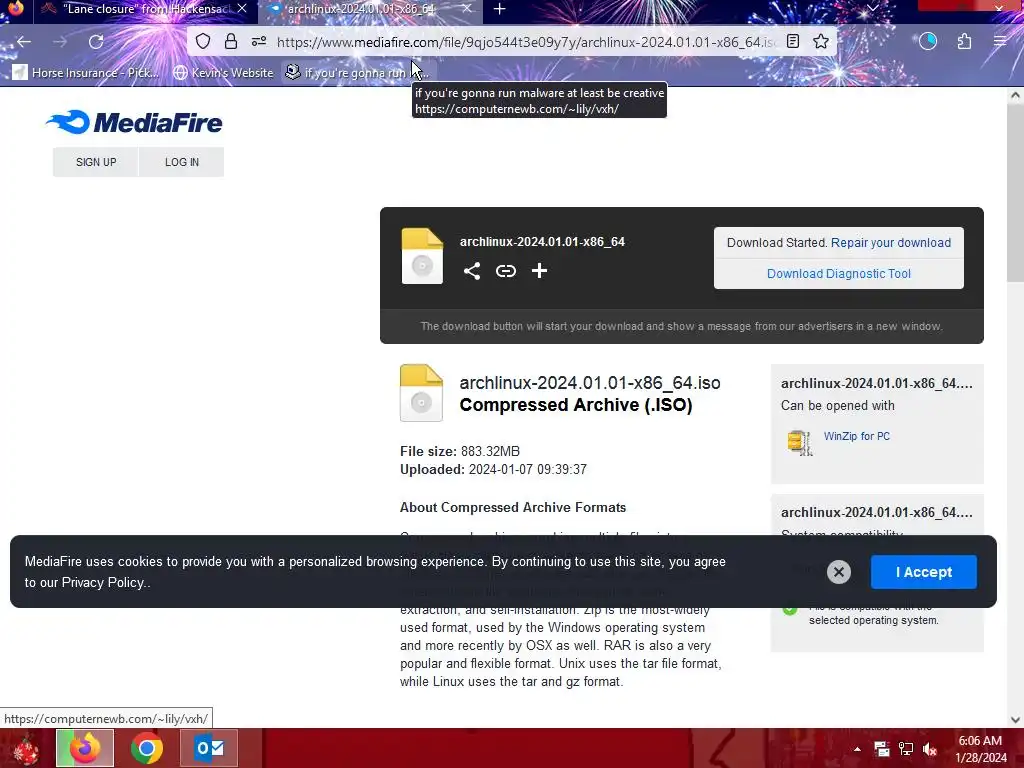Viewport: 1024px width, 768px height.
Task: Click the plus add-to-account icon
Action: click(539, 271)
